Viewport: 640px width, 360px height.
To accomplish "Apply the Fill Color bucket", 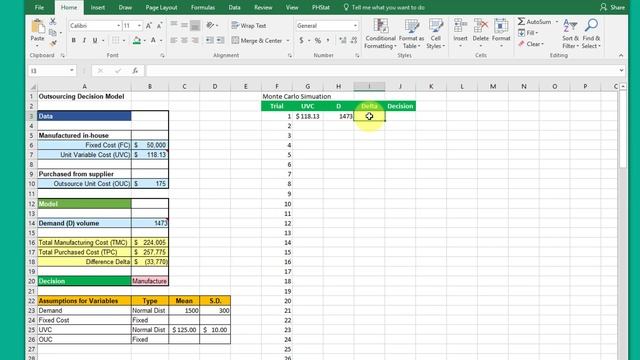I will coord(137,40).
